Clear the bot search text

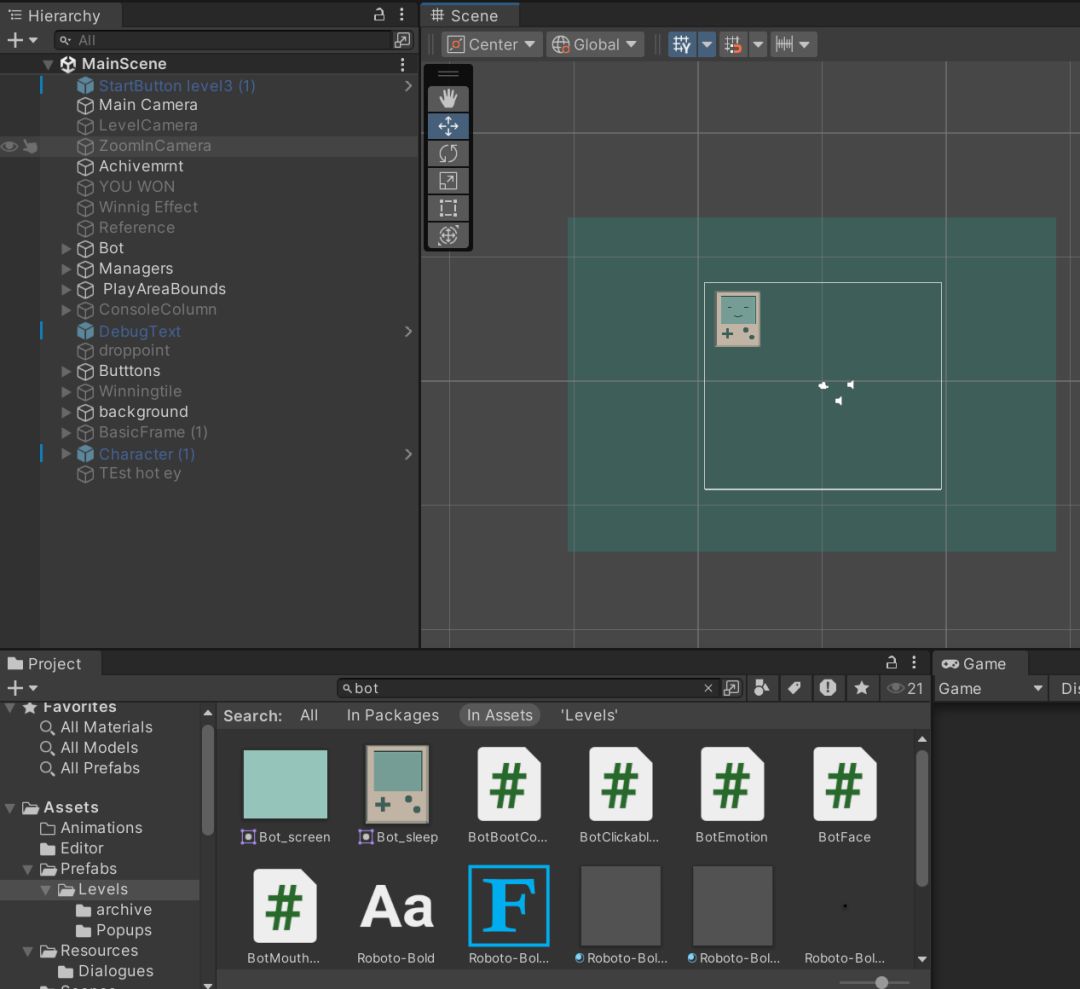pyautogui.click(x=708, y=688)
